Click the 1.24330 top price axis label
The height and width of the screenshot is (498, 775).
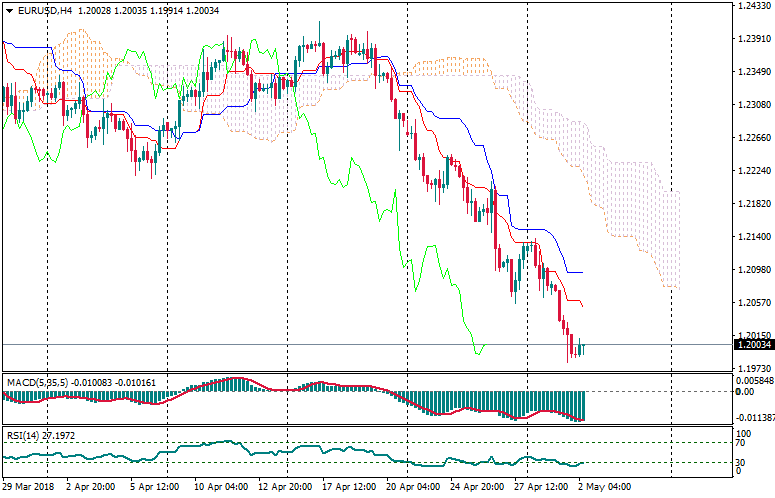tap(752, 6)
